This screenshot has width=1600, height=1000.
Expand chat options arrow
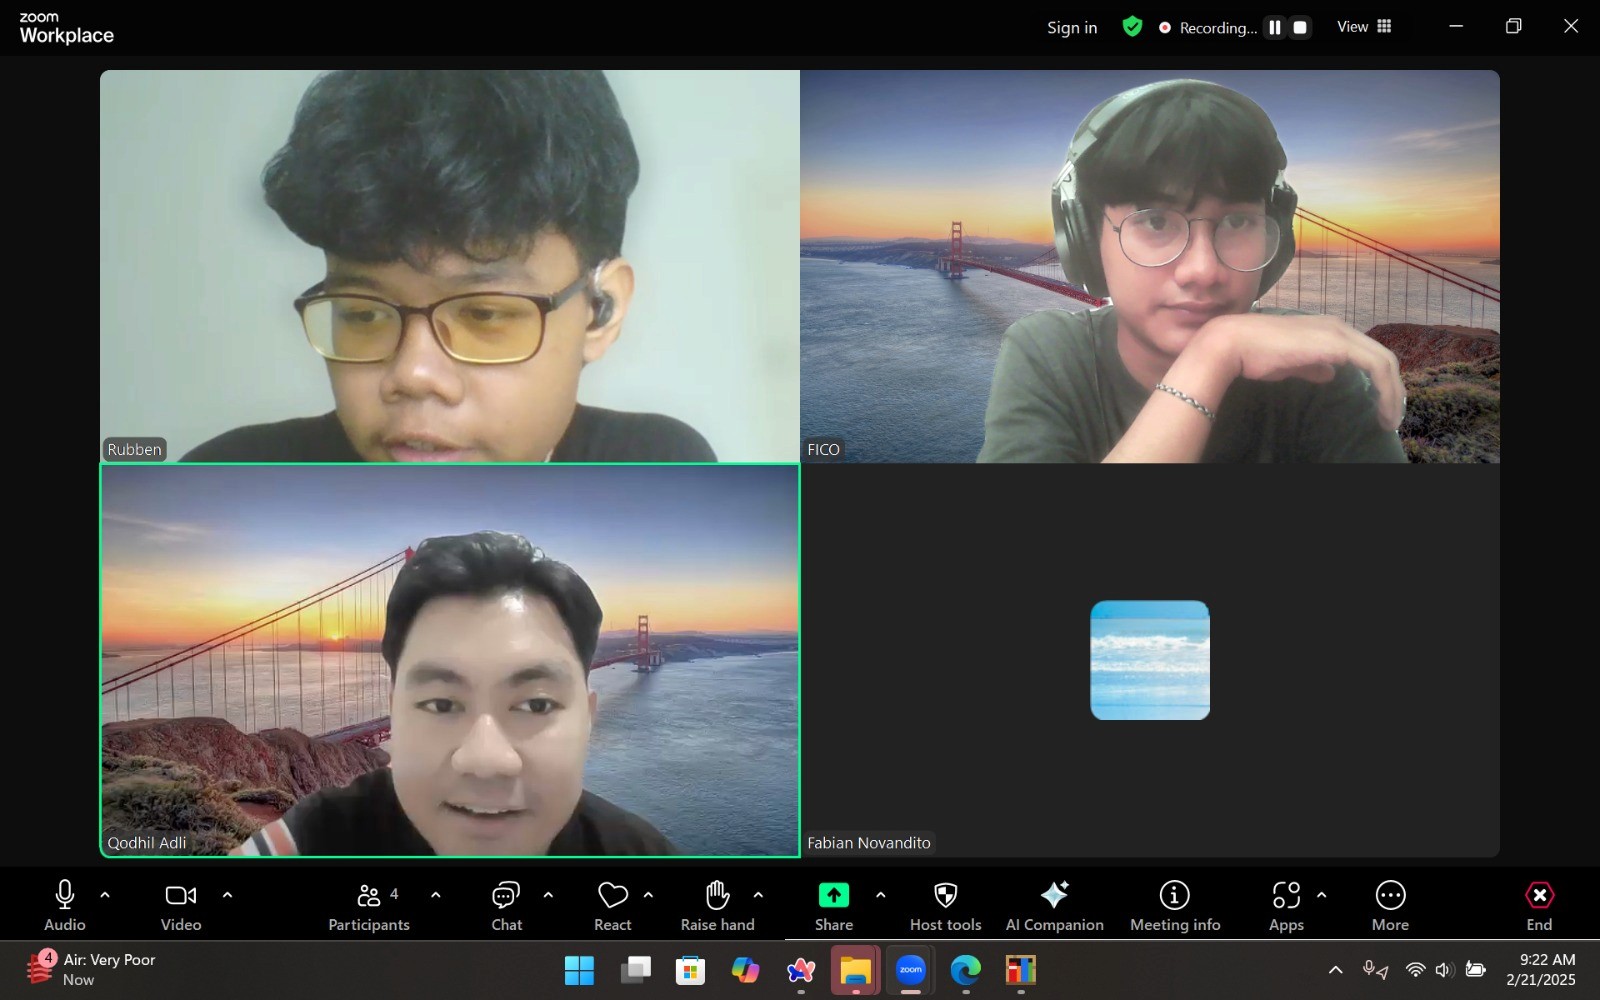pos(548,895)
